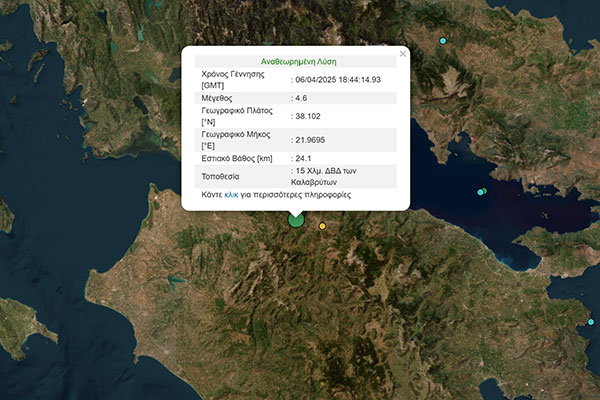Click the cyan marker near the top right corner

tap(443, 41)
